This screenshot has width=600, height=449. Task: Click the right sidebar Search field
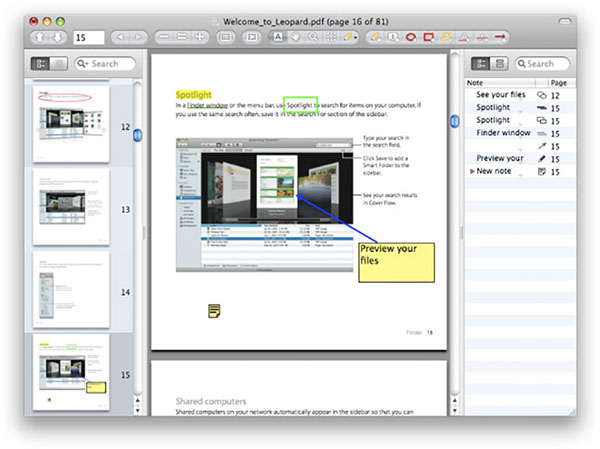542,64
